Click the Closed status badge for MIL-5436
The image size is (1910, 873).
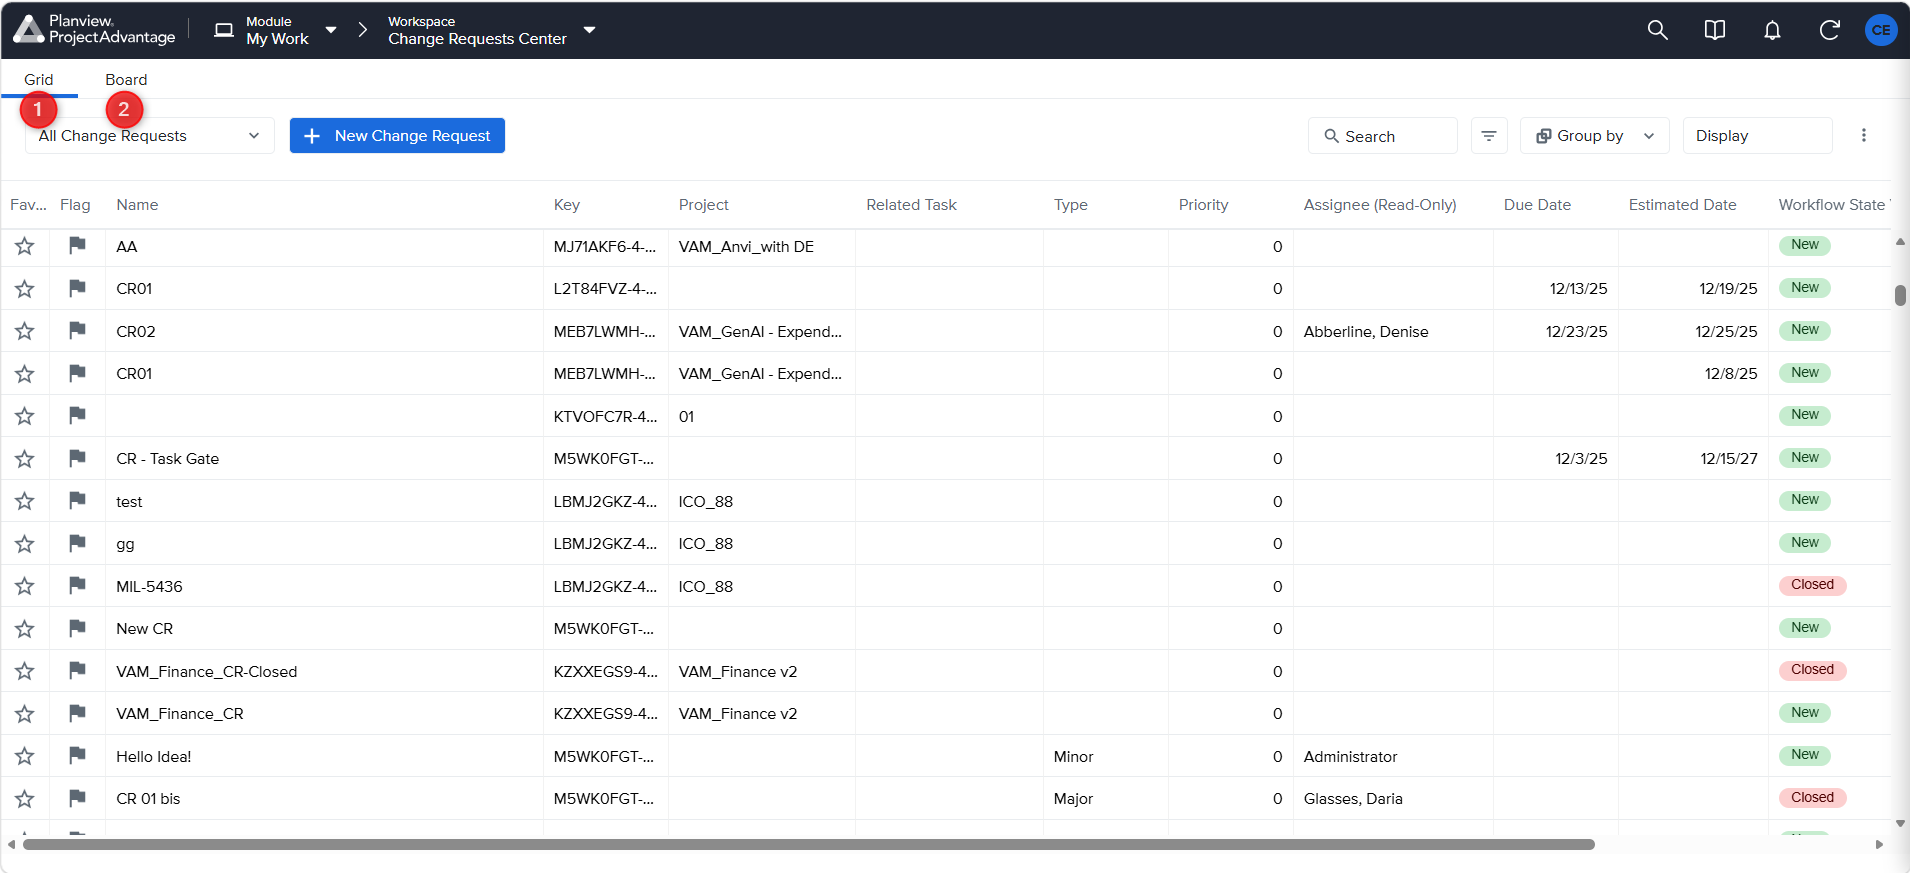tap(1812, 585)
